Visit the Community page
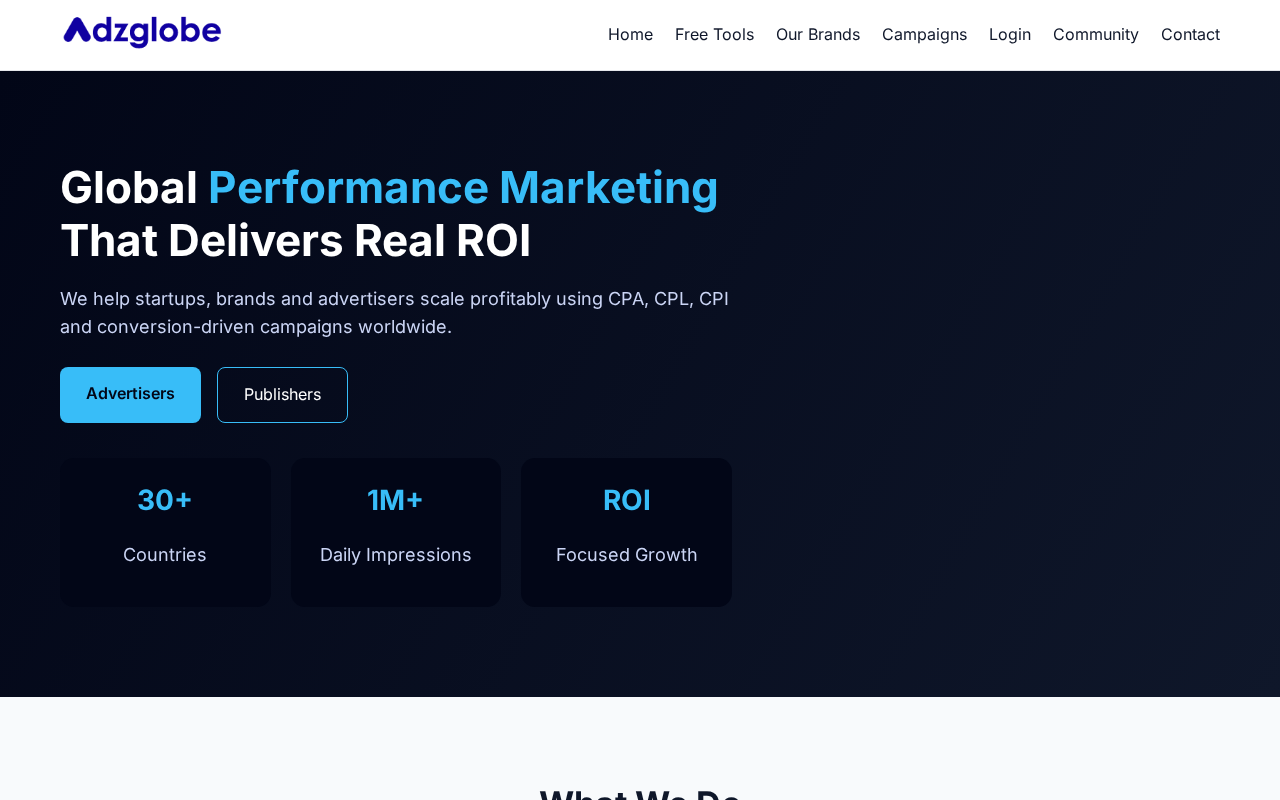This screenshot has height=800, width=1280. pos(1096,35)
